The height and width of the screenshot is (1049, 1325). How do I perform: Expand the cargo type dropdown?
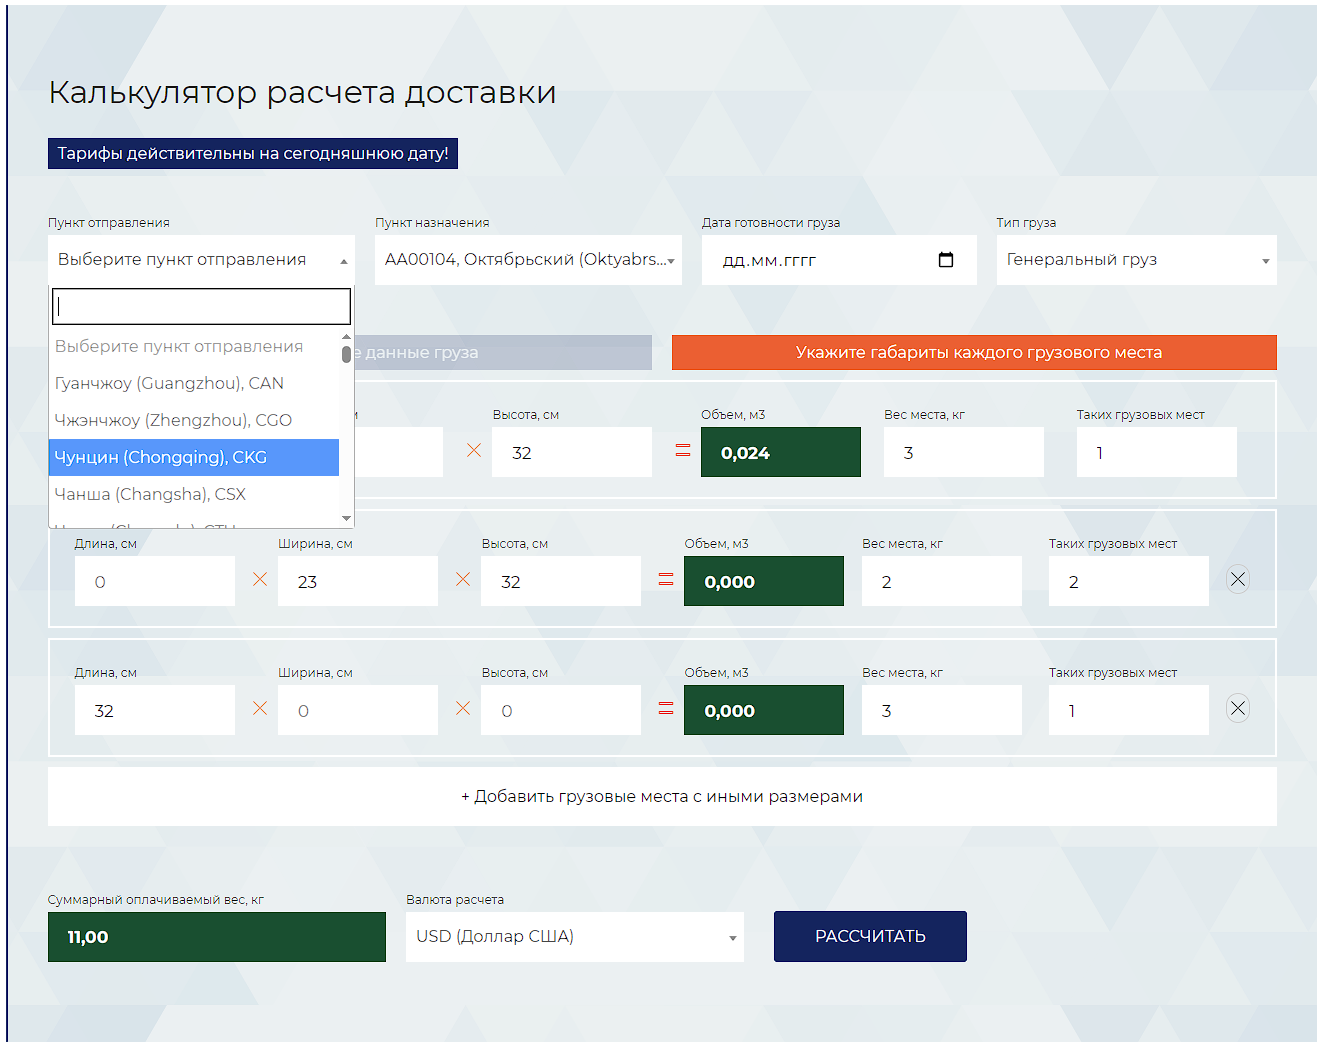pyautogui.click(x=1135, y=260)
